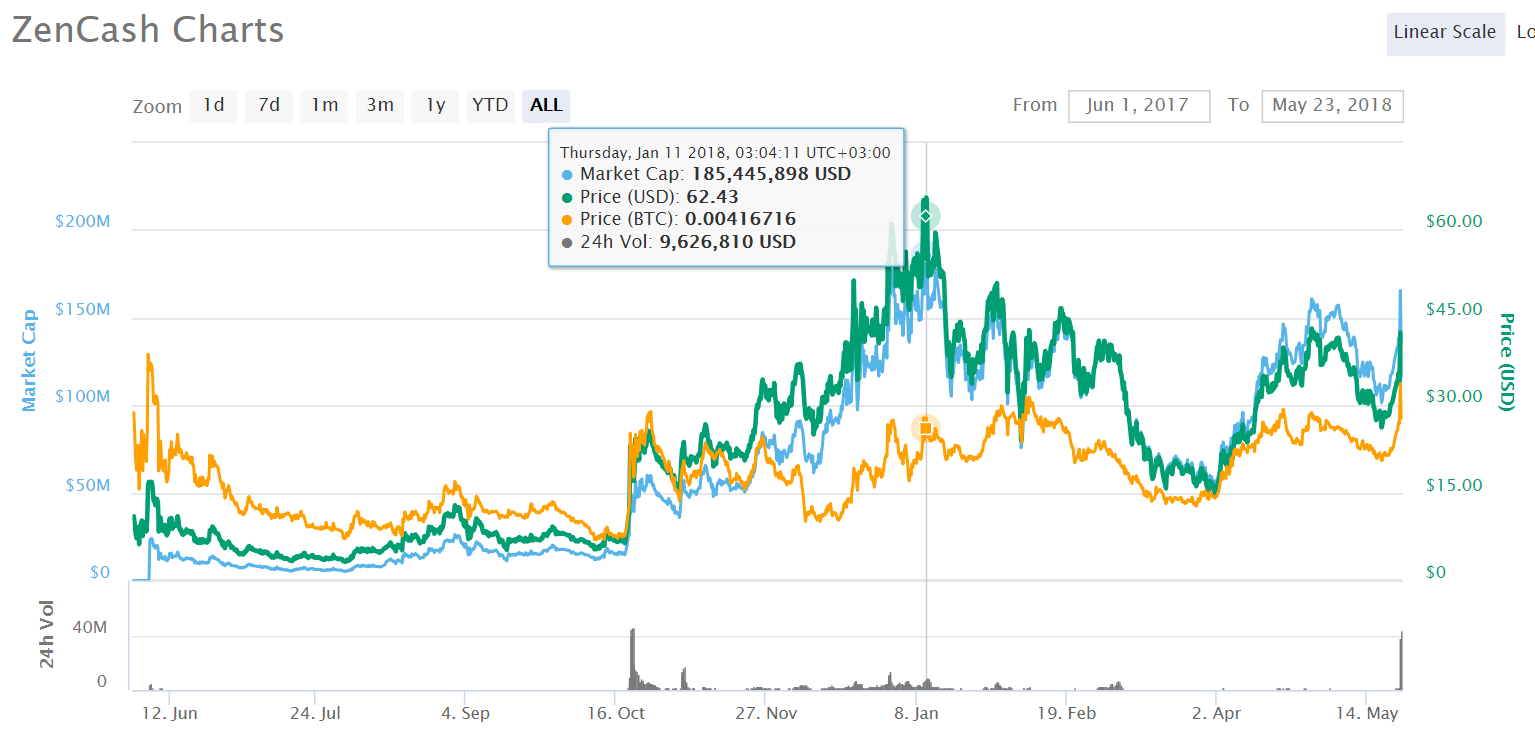Select the YTD zoom range
The image size is (1535, 740).
[490, 105]
